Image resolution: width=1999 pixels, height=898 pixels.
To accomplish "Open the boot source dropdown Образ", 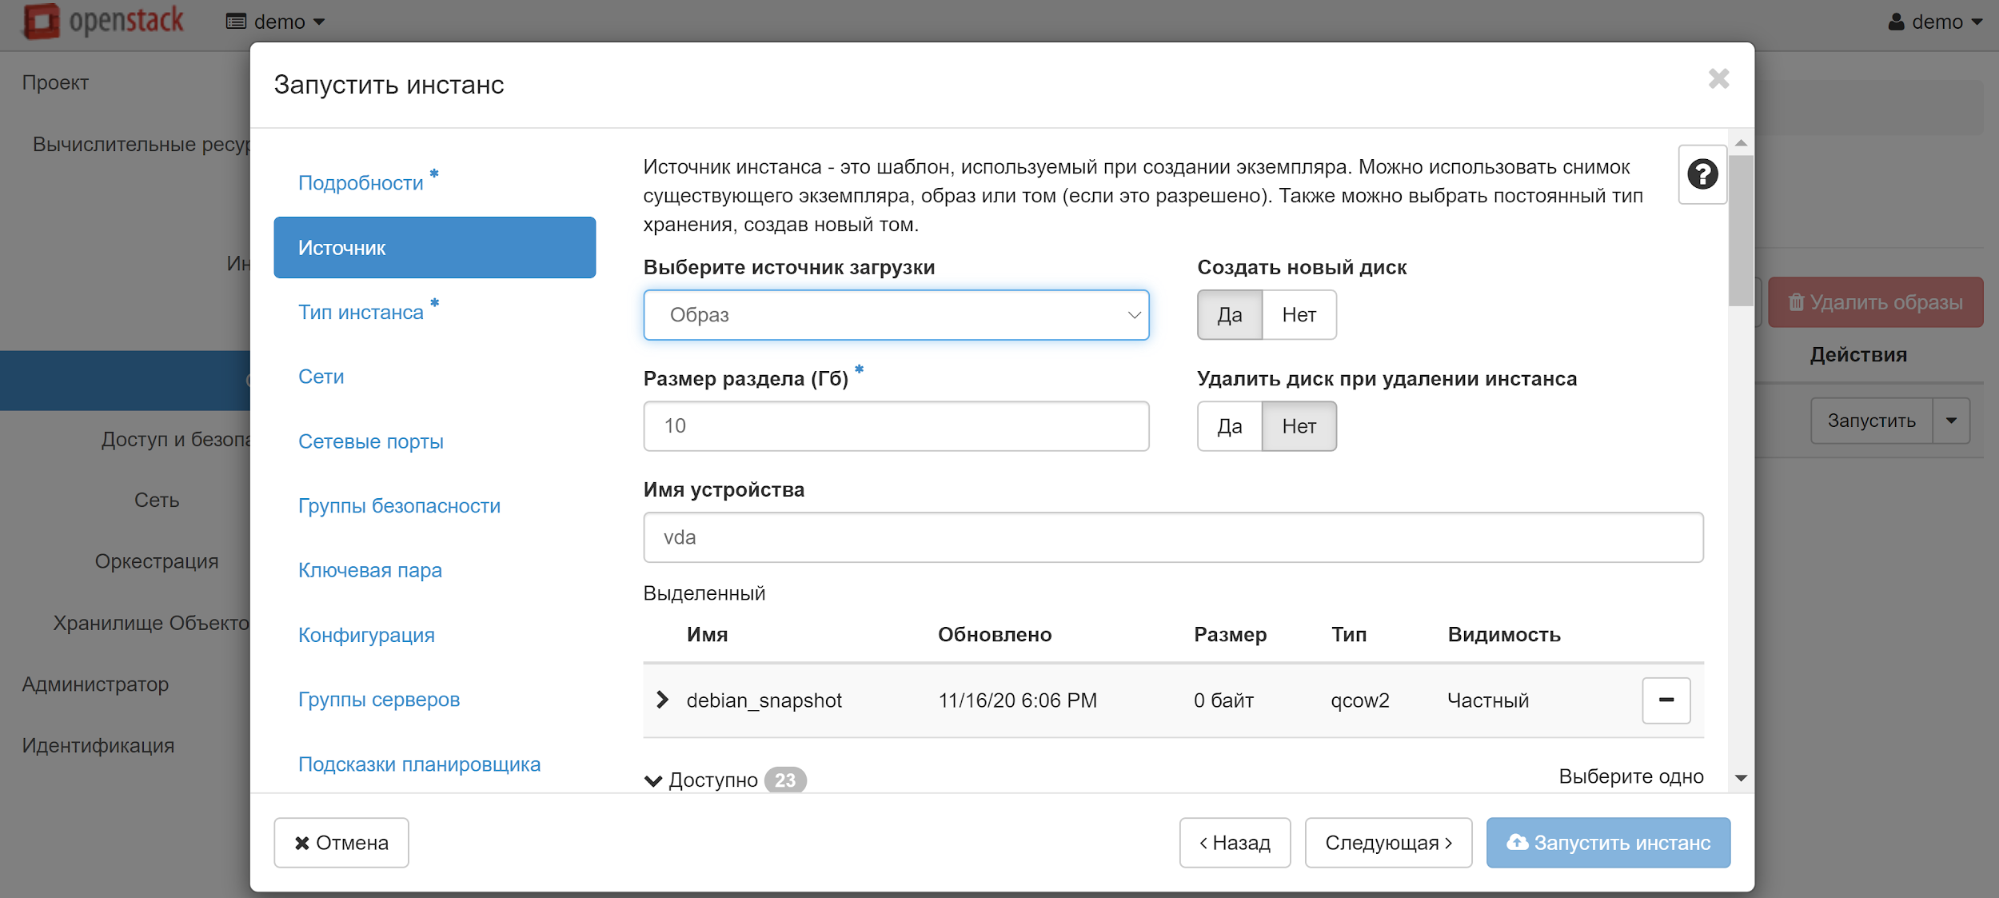I will pyautogui.click(x=896, y=315).
